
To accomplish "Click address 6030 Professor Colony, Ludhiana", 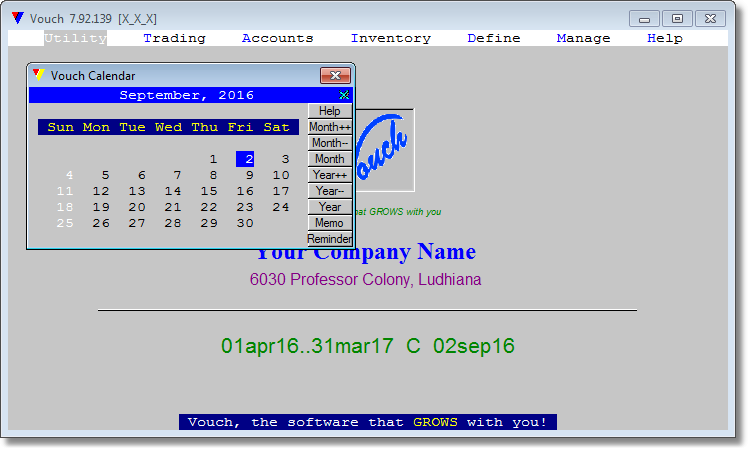I will [365, 279].
